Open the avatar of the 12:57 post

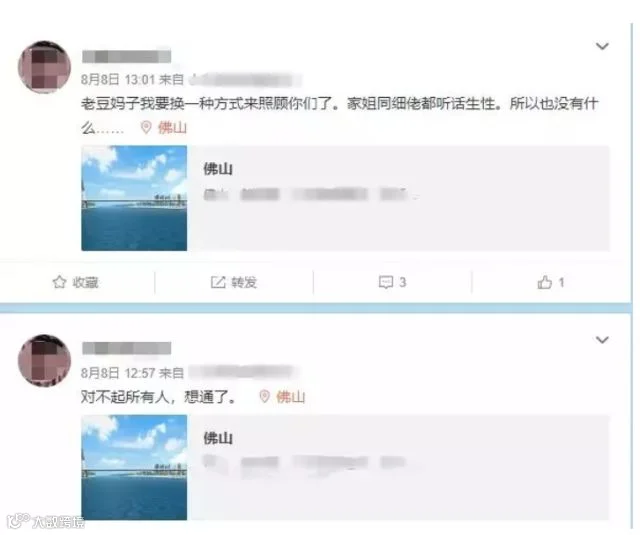coord(44,361)
